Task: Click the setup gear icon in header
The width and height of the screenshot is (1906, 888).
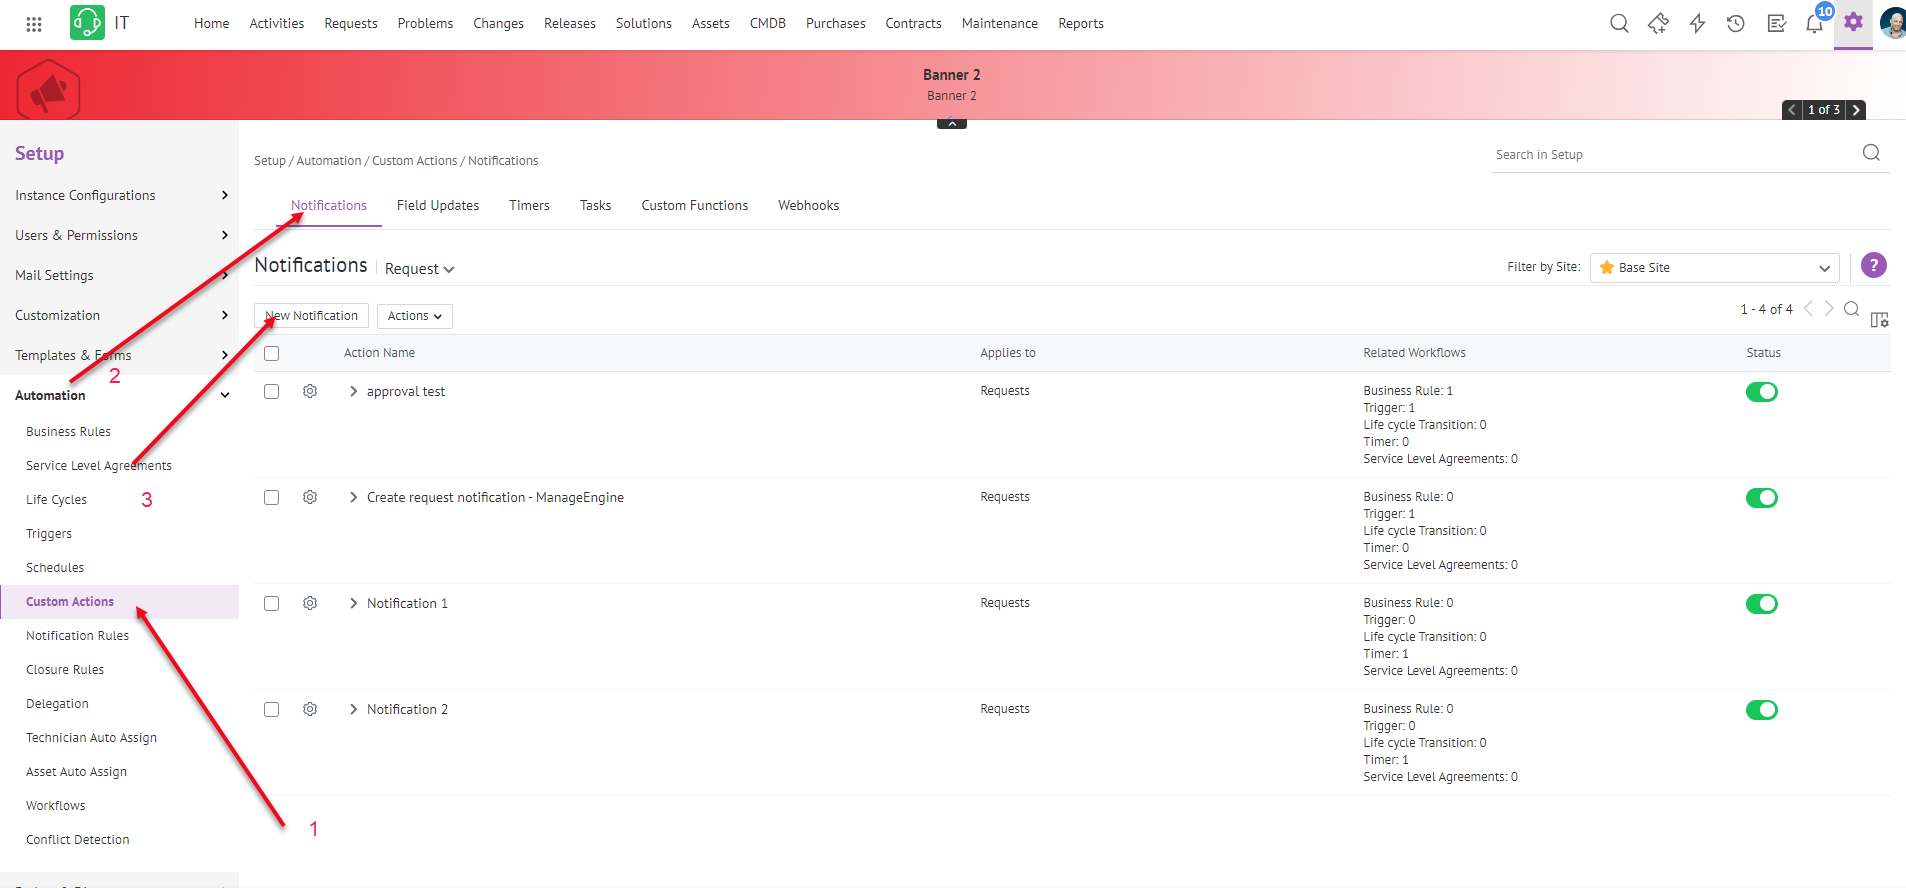Action: click(1853, 22)
